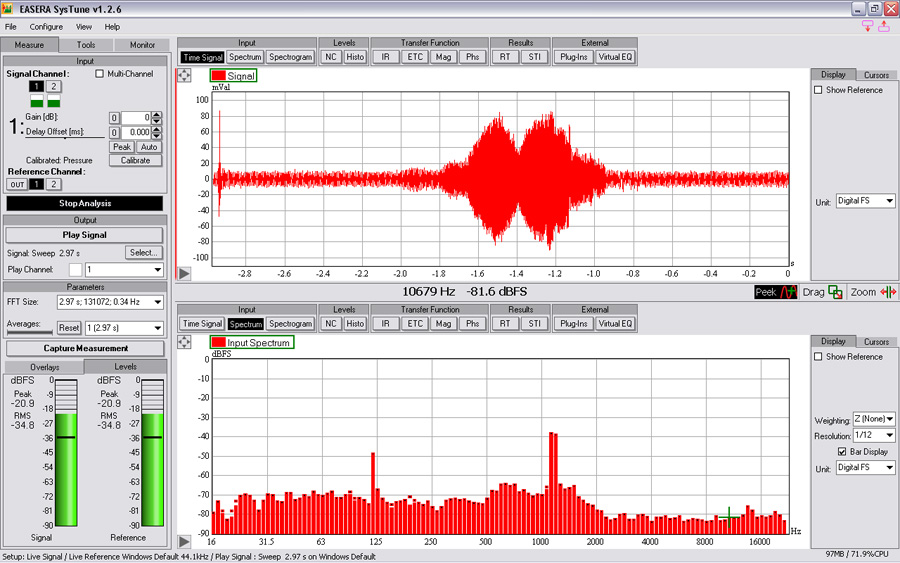Click the pan arrows icon above the spectrum graph
Screen dimensions: 900x563
[184, 342]
